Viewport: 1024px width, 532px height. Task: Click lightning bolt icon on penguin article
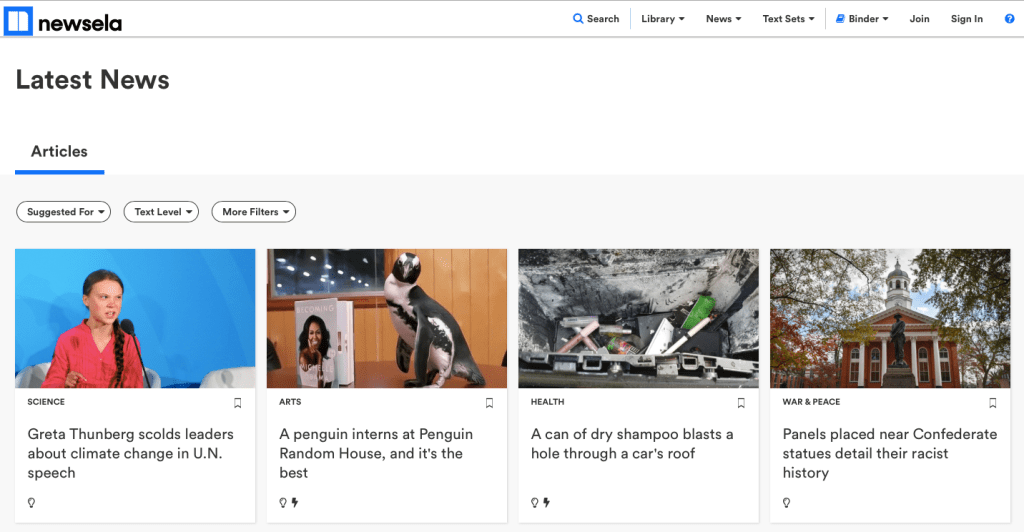click(x=295, y=502)
